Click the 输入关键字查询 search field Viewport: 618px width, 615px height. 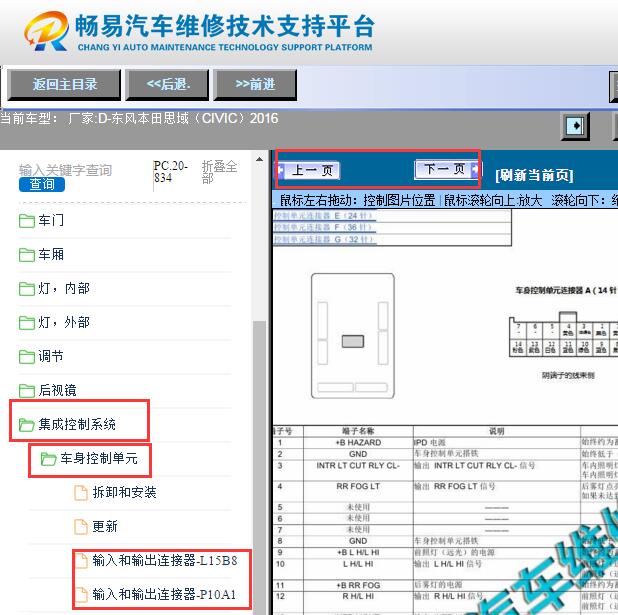(x=65, y=170)
